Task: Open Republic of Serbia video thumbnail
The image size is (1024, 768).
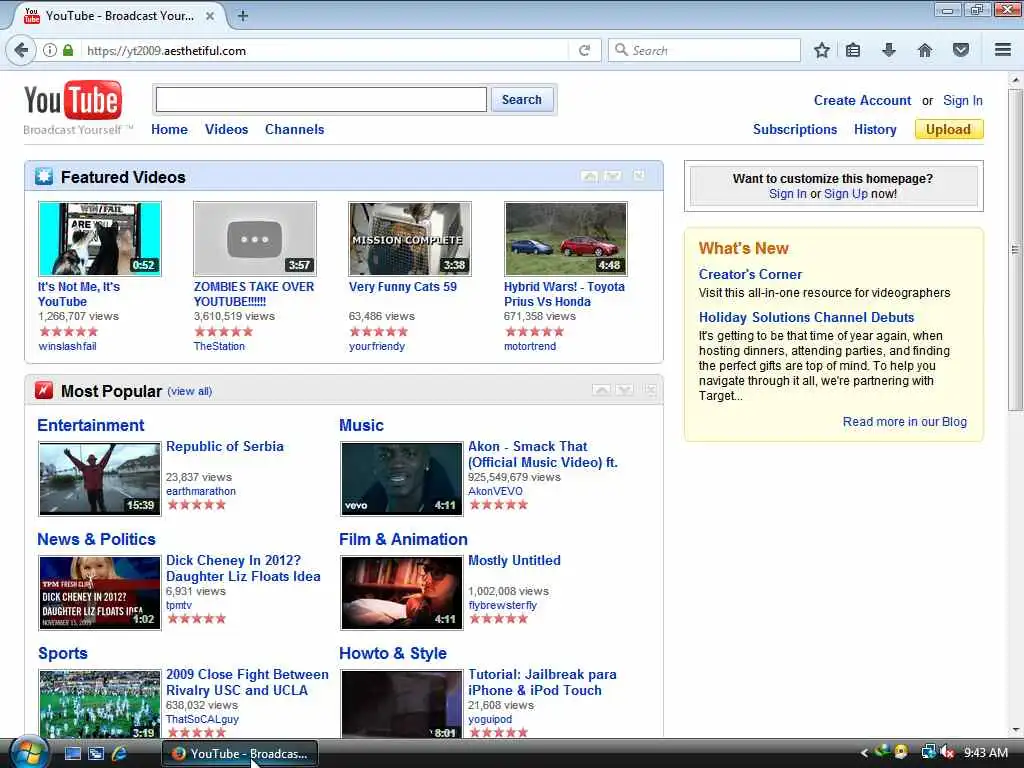Action: [99, 479]
